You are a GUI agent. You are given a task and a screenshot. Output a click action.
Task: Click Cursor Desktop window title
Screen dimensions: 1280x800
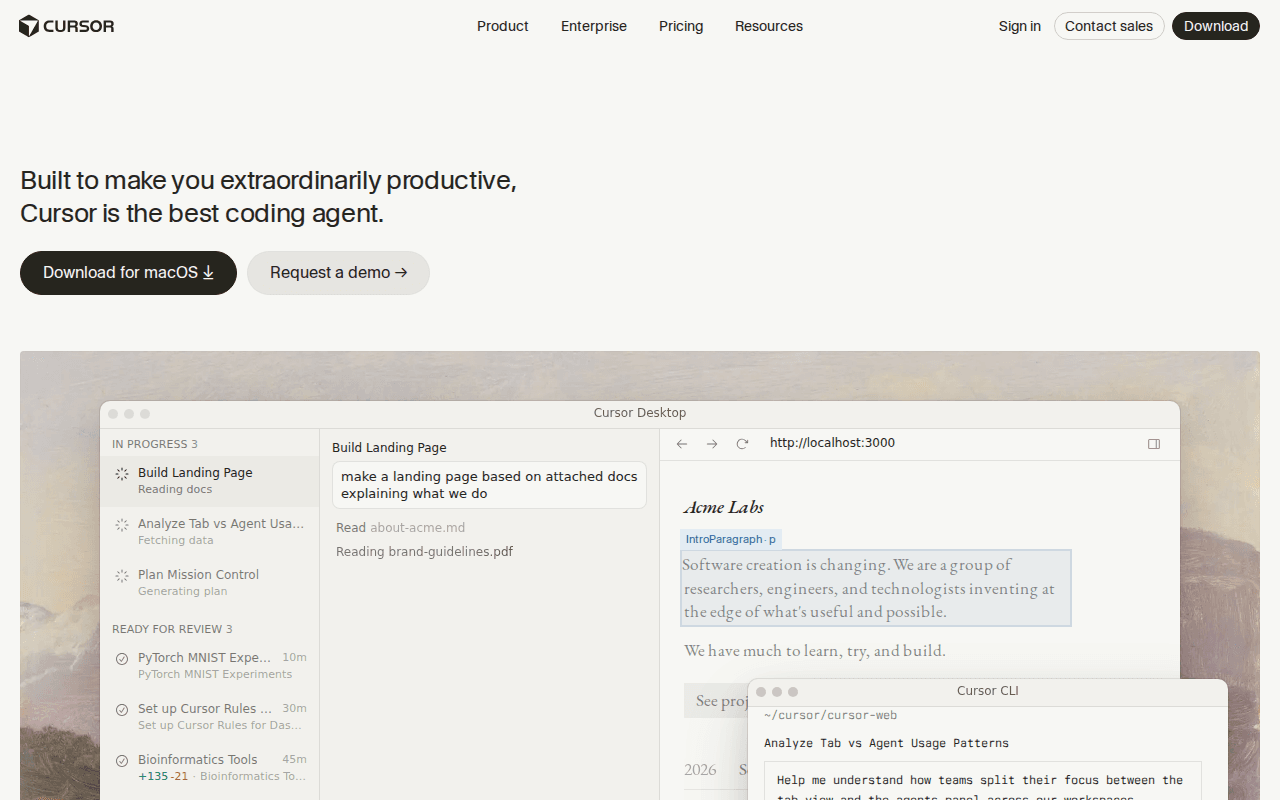[x=640, y=413]
